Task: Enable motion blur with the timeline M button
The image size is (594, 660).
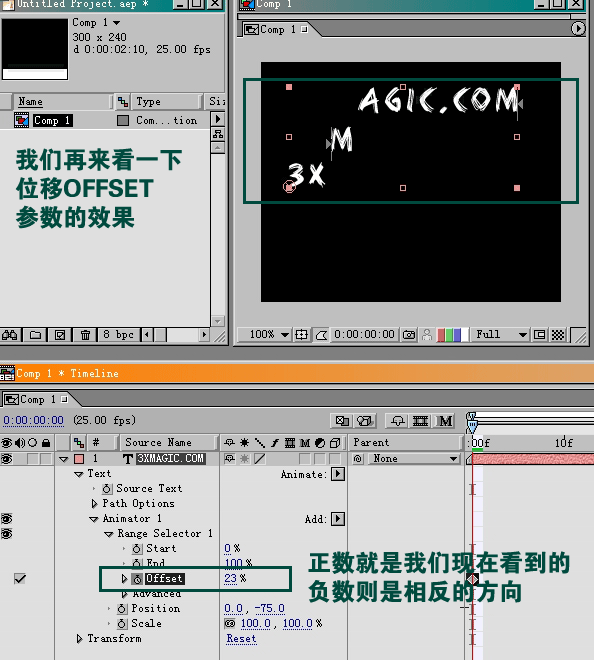Action: coord(445,421)
